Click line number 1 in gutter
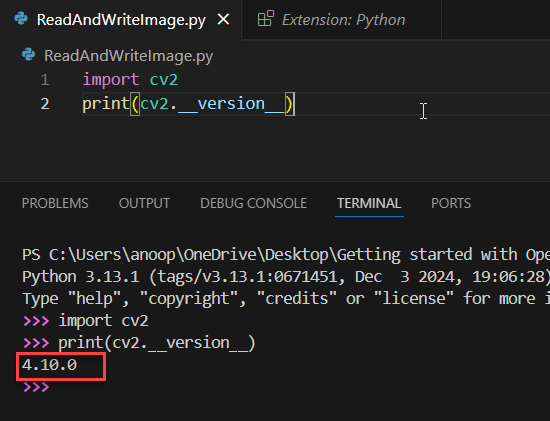Viewport: 550px width, 421px height. click(45, 80)
